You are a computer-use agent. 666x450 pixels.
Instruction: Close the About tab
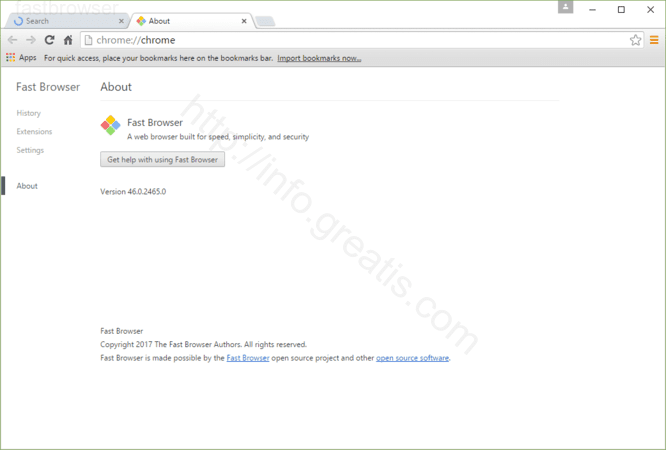click(242, 21)
